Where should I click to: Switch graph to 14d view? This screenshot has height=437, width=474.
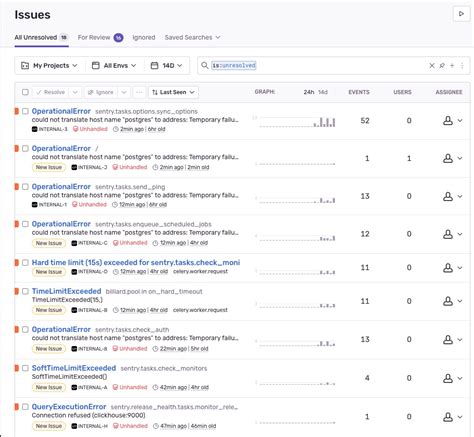(x=323, y=92)
